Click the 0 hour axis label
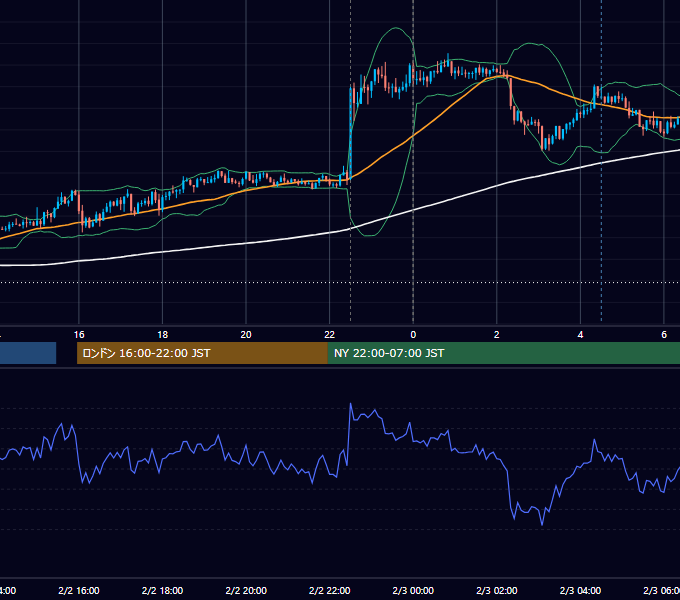 point(413,334)
